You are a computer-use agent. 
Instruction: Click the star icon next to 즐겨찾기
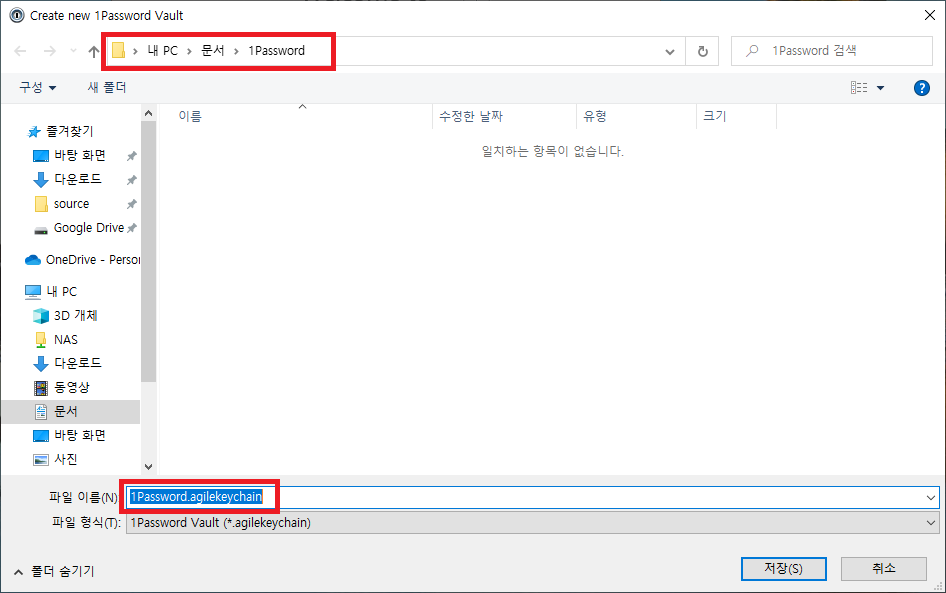pos(34,132)
